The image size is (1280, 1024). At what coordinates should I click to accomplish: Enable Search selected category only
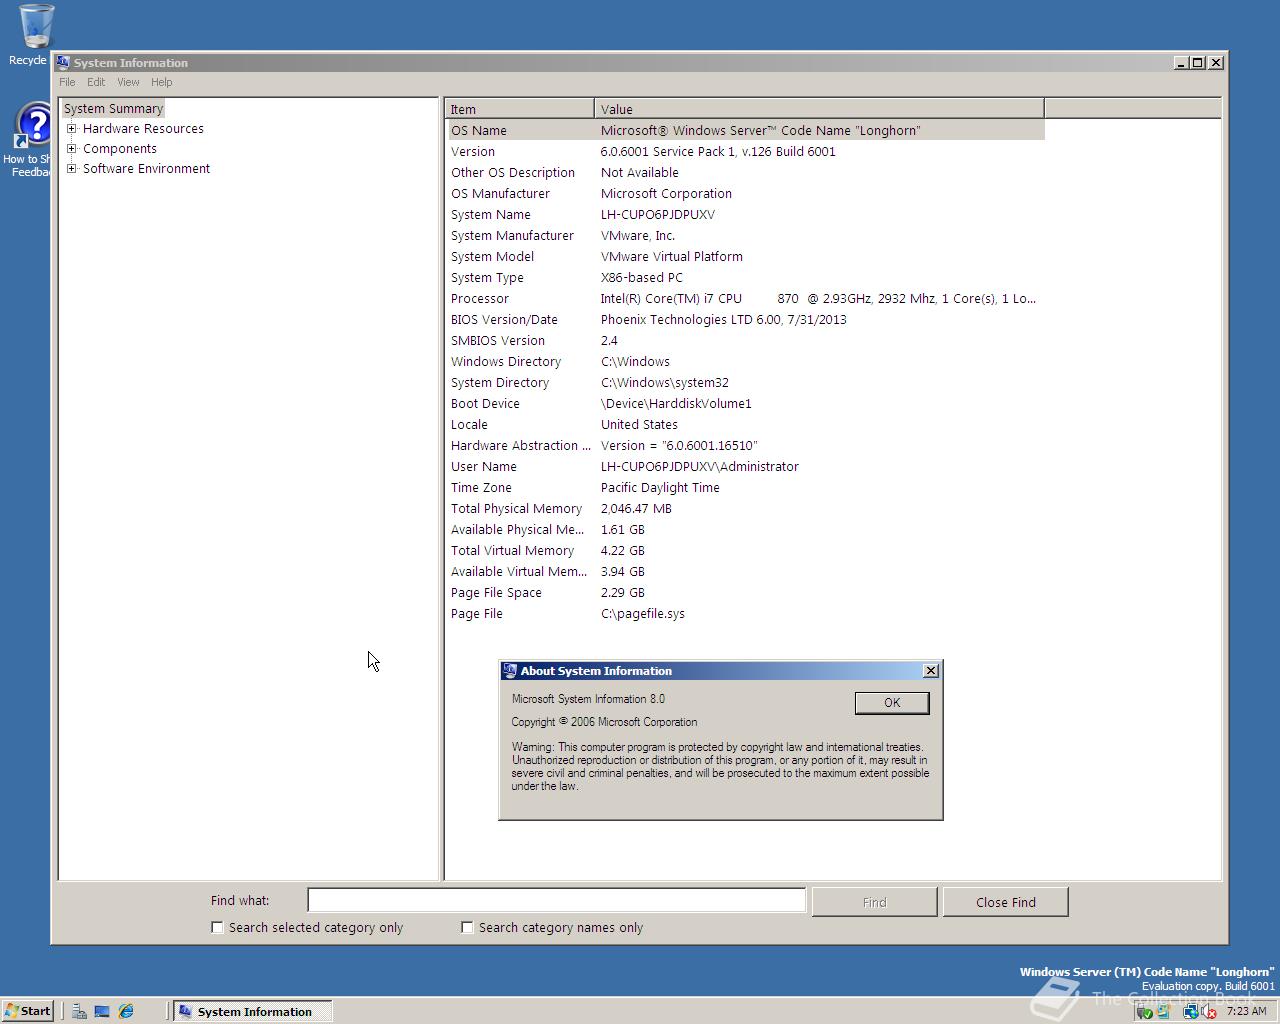click(217, 927)
